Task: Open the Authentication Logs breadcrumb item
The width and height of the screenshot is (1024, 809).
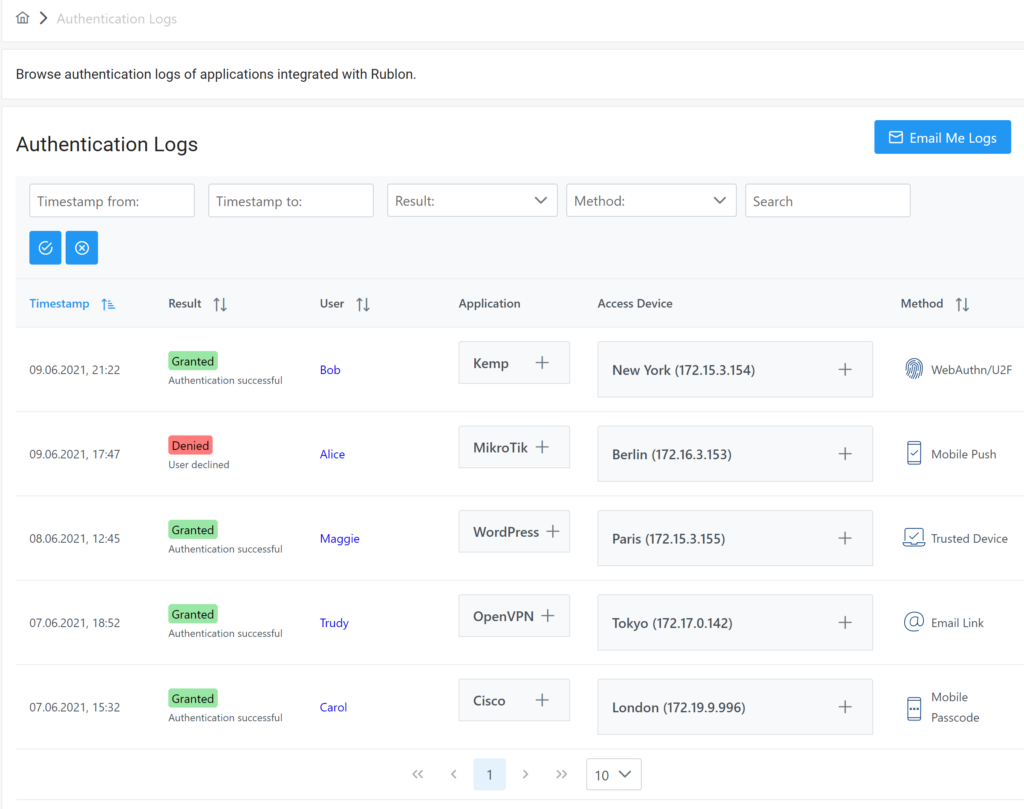Action: (116, 17)
